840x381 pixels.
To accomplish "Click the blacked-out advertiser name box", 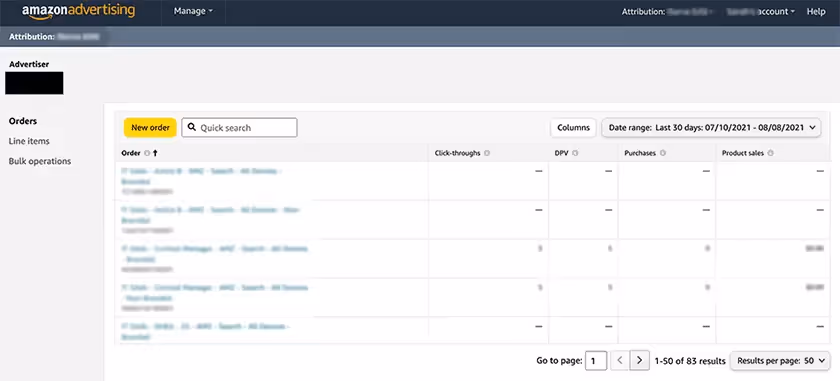I will tap(34, 83).
